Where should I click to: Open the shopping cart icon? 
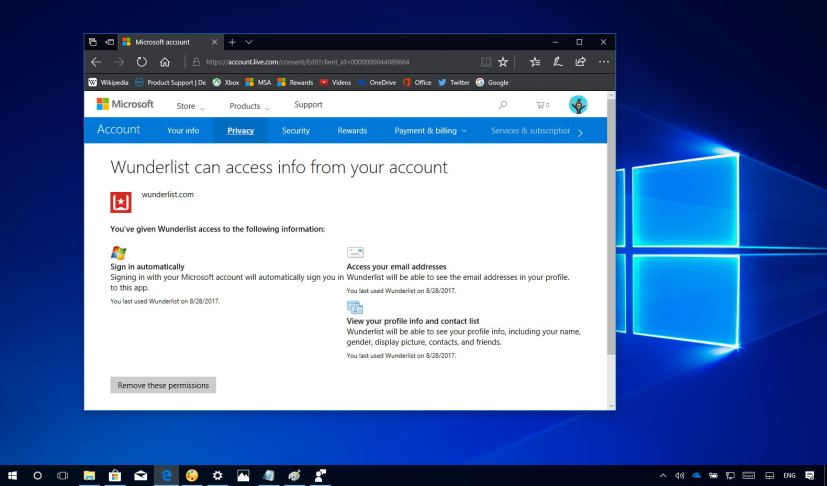click(x=542, y=105)
